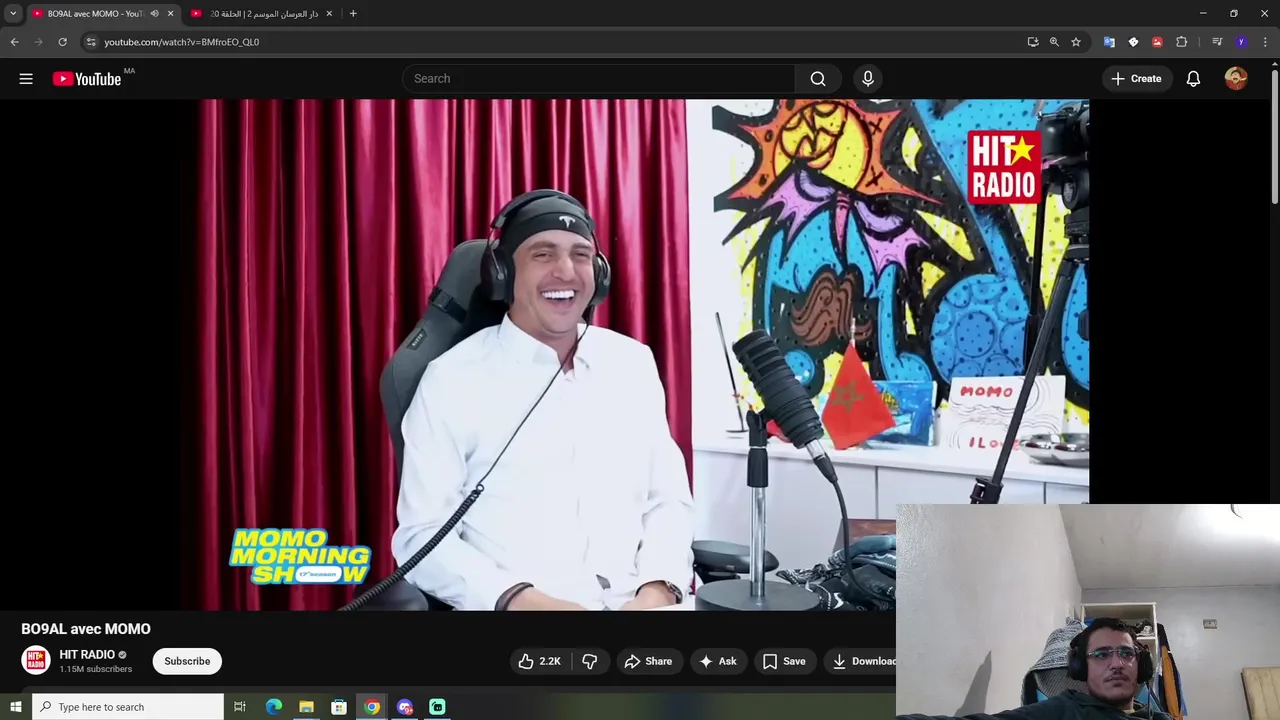The height and width of the screenshot is (720, 1280).
Task: Open YouTube notifications bell
Action: (1193, 79)
